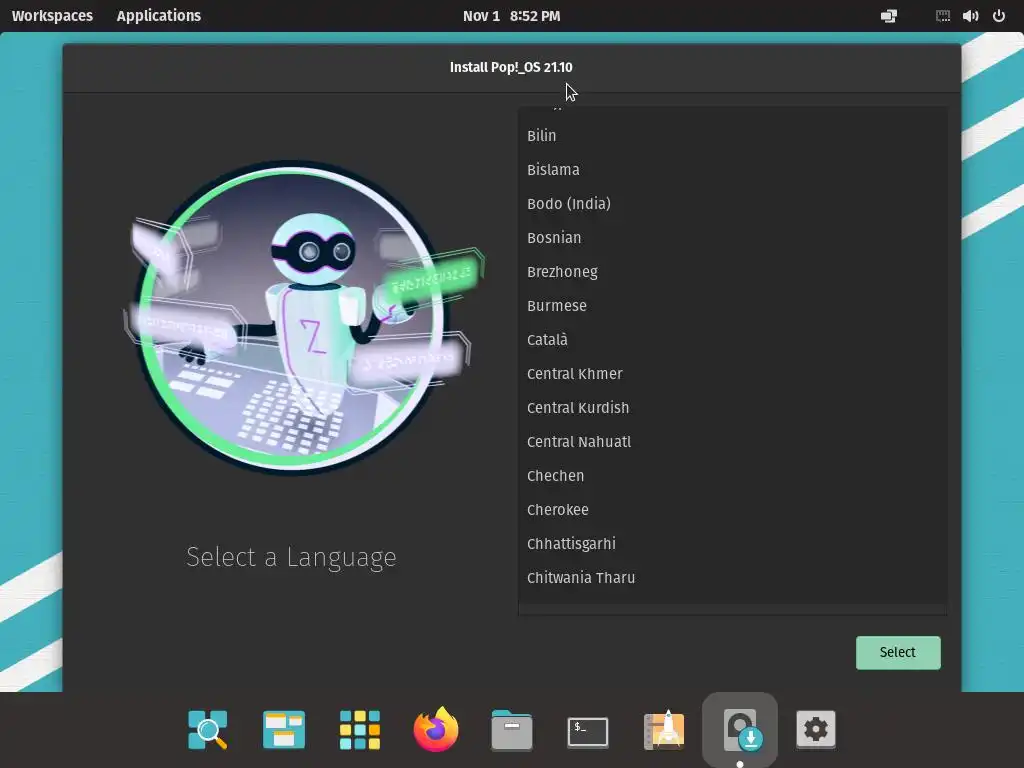This screenshot has height=768, width=1024.
Task: Choose Central Nahuatl language
Action: [733, 441]
